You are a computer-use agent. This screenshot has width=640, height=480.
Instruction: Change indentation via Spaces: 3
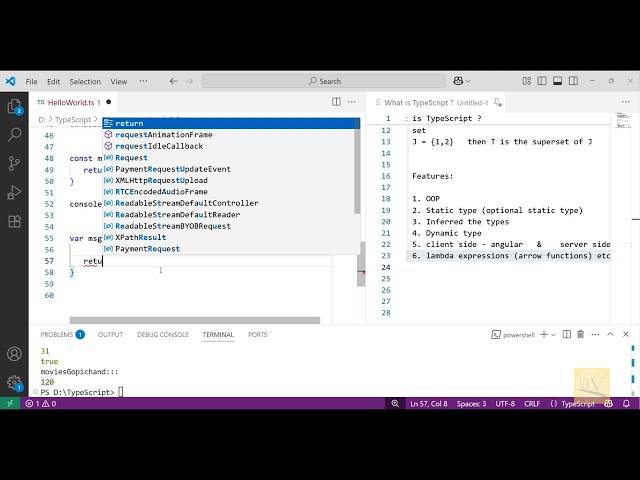471,404
